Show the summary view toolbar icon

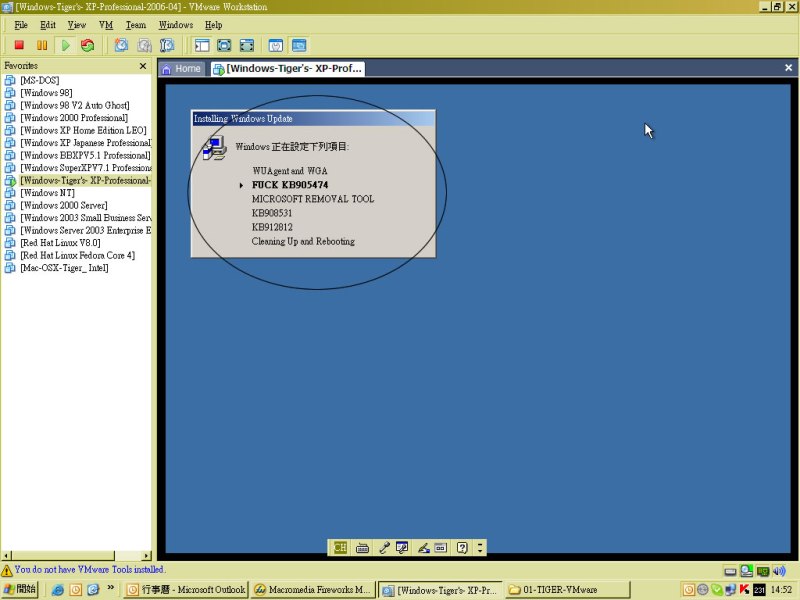tap(276, 45)
